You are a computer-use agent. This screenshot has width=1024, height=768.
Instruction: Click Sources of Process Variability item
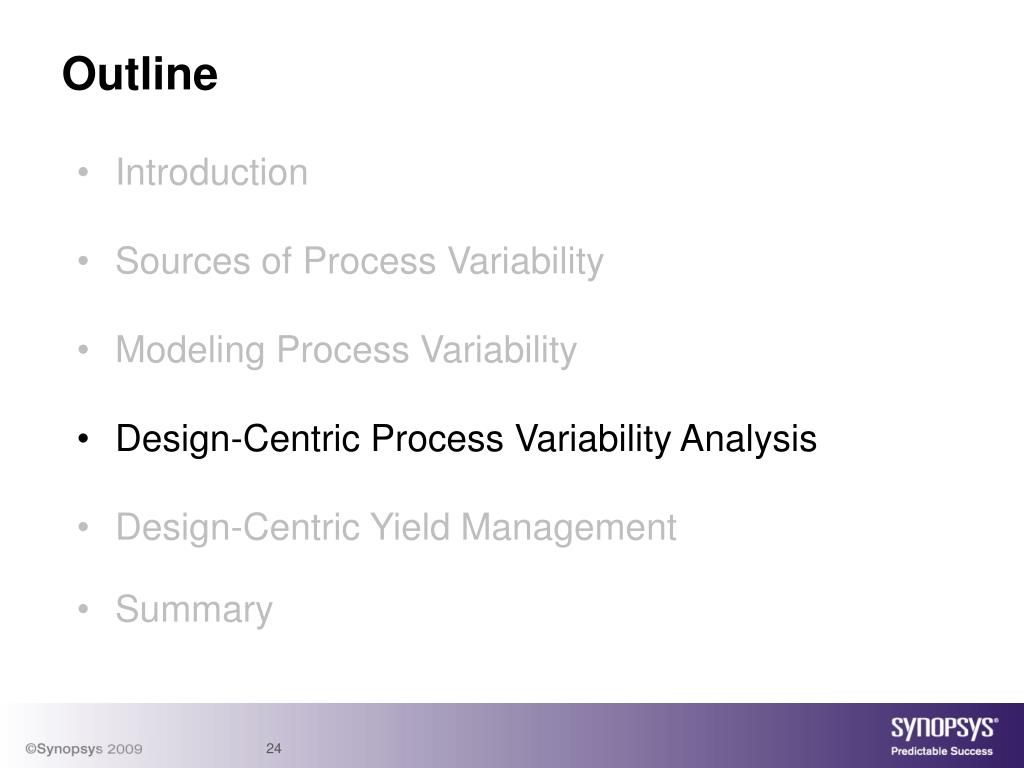coord(359,262)
